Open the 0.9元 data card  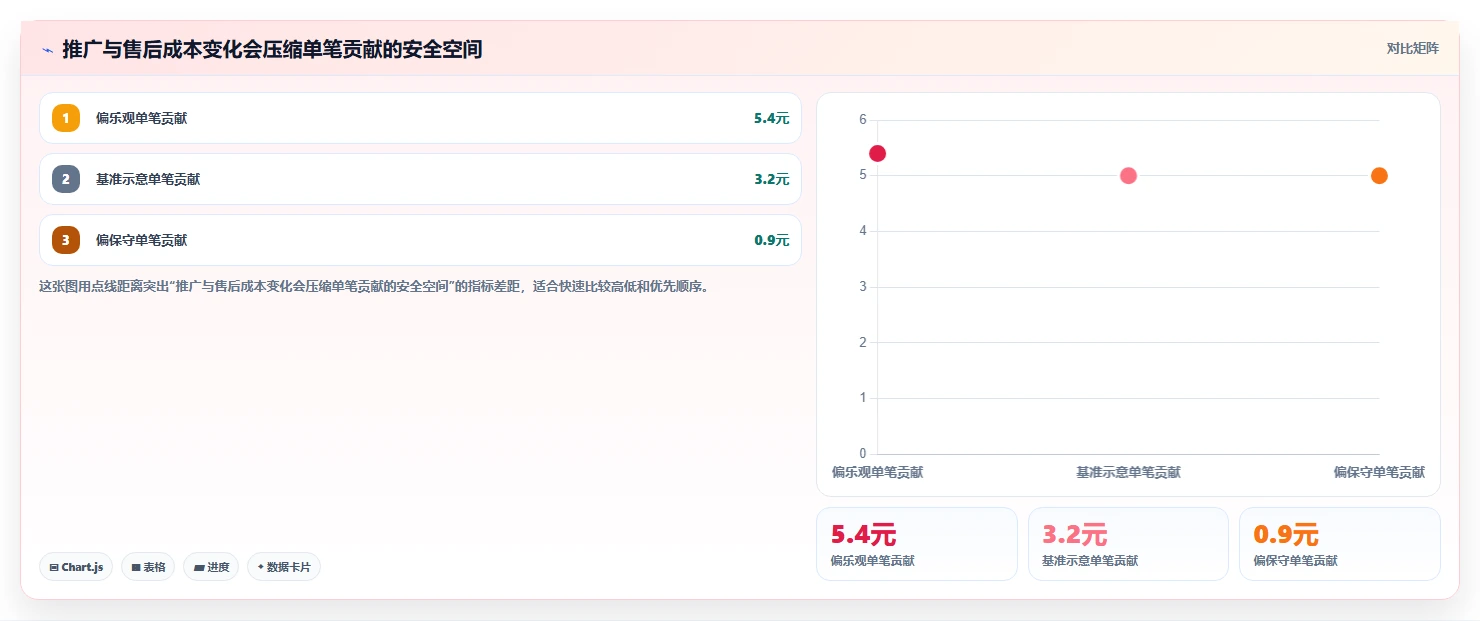coord(1340,544)
